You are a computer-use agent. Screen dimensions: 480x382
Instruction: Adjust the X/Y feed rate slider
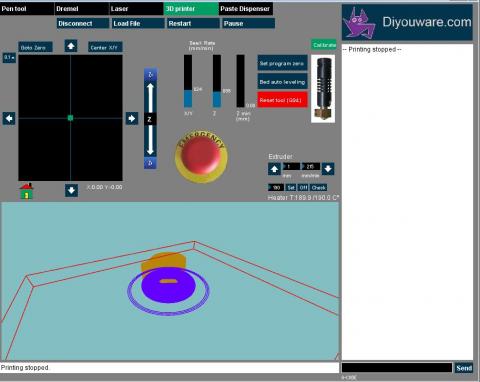click(188, 81)
